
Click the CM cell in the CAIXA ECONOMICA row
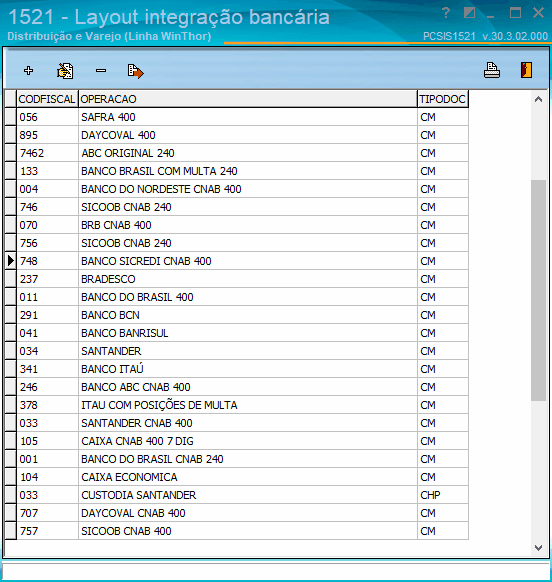click(443, 477)
